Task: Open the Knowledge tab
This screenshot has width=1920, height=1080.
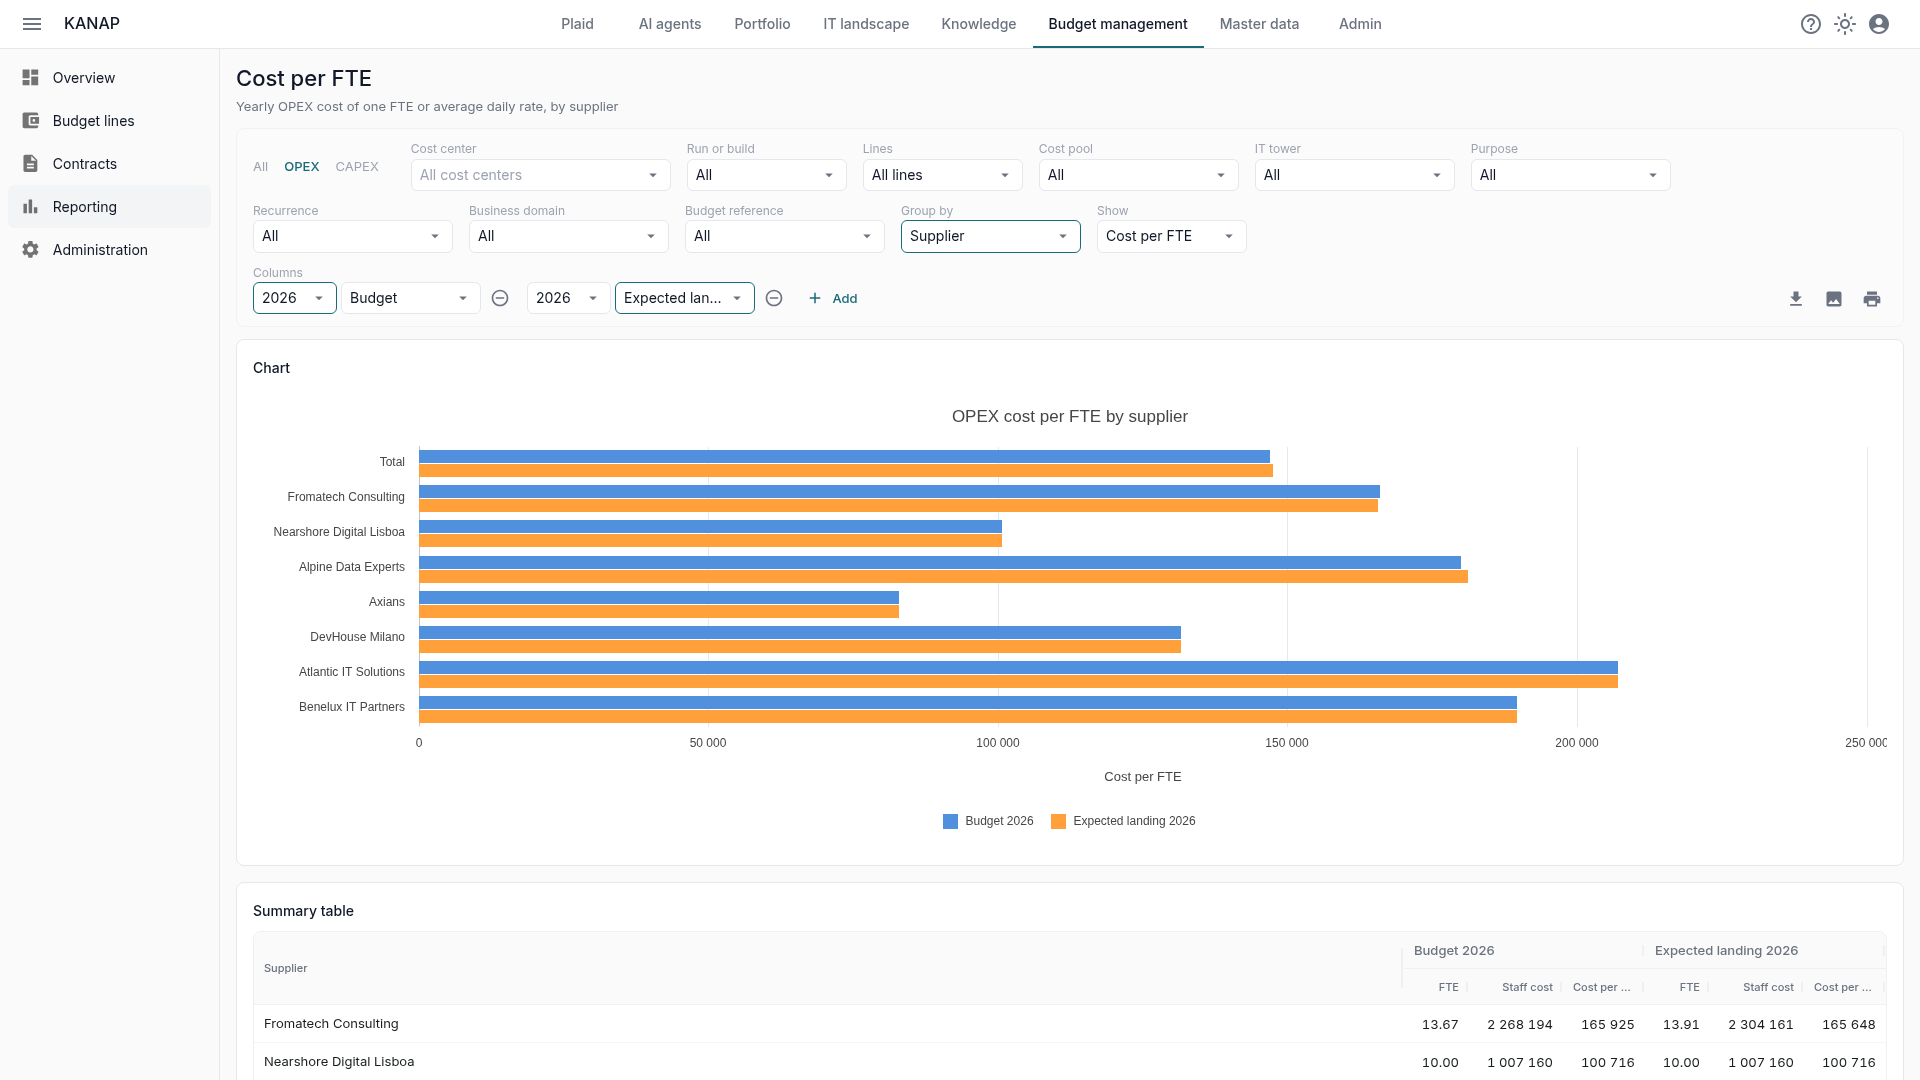Action: pyautogui.click(x=978, y=24)
